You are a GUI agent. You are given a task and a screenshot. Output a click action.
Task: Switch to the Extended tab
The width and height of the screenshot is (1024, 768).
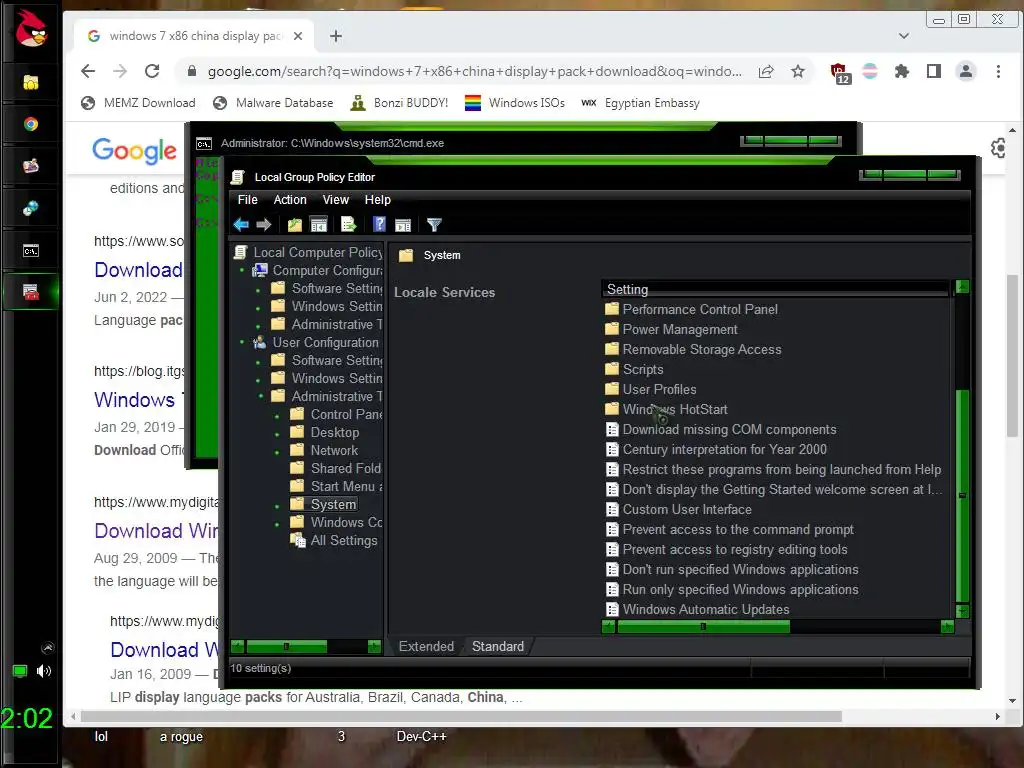[x=426, y=646]
